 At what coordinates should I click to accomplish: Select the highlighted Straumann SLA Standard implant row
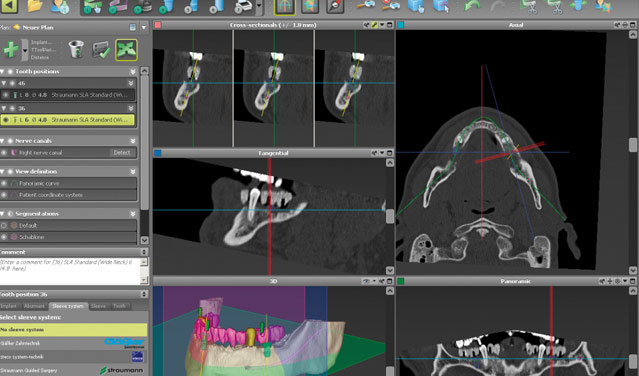tap(68, 120)
